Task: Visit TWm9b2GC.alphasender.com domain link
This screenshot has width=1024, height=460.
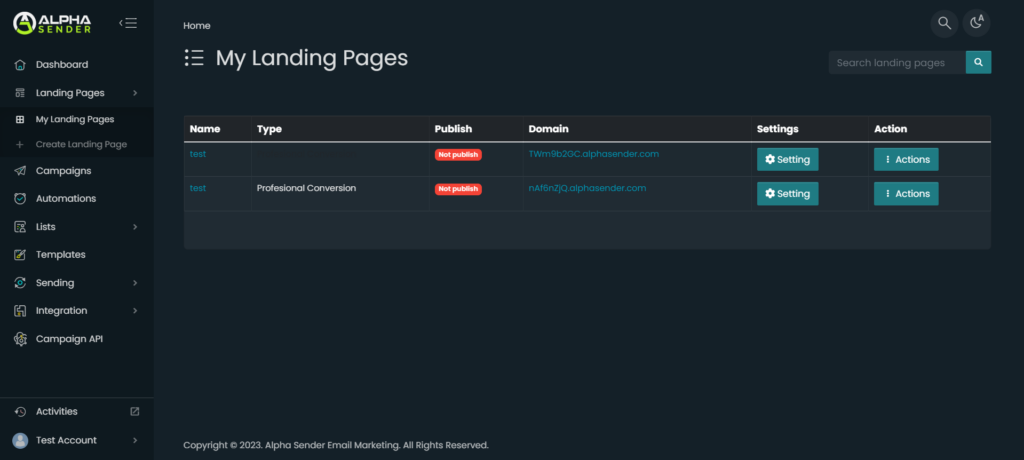Action: point(594,154)
